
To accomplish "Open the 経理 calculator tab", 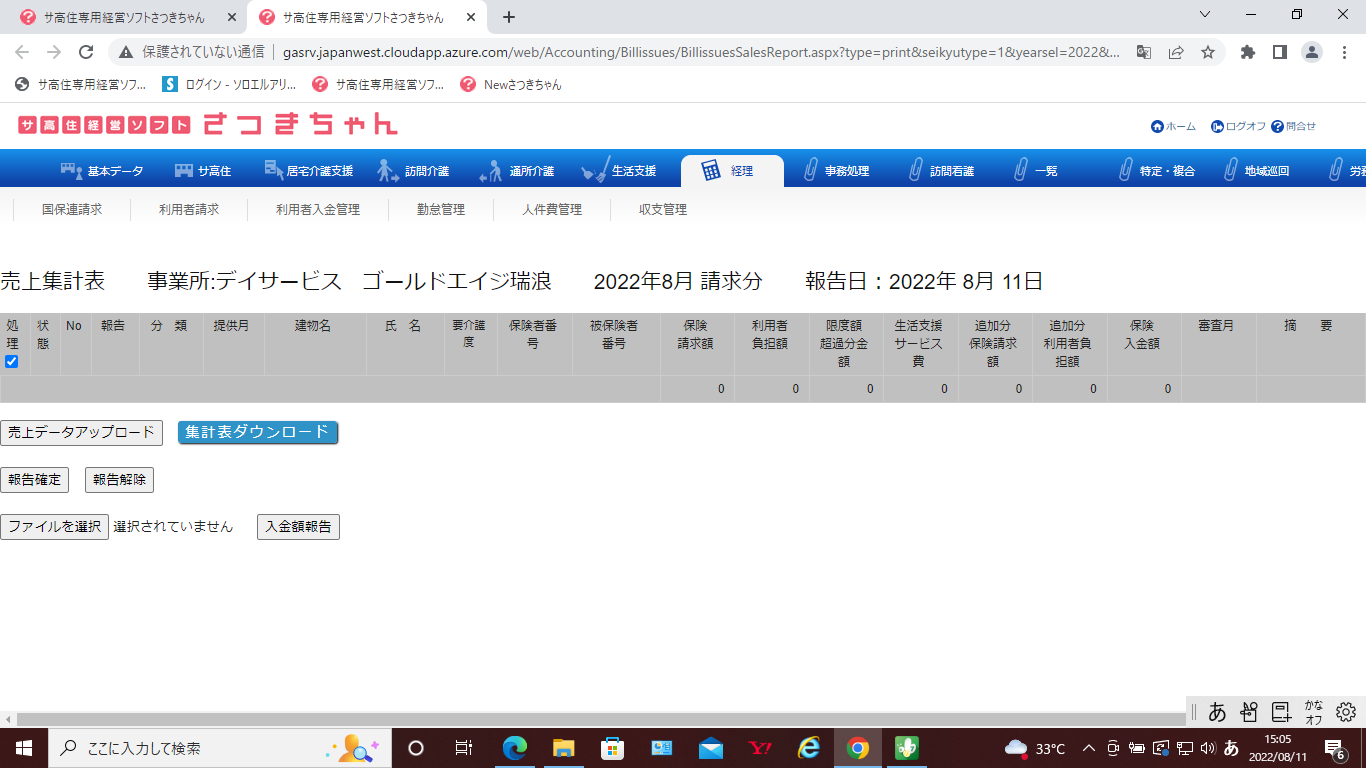I will pos(711,171).
